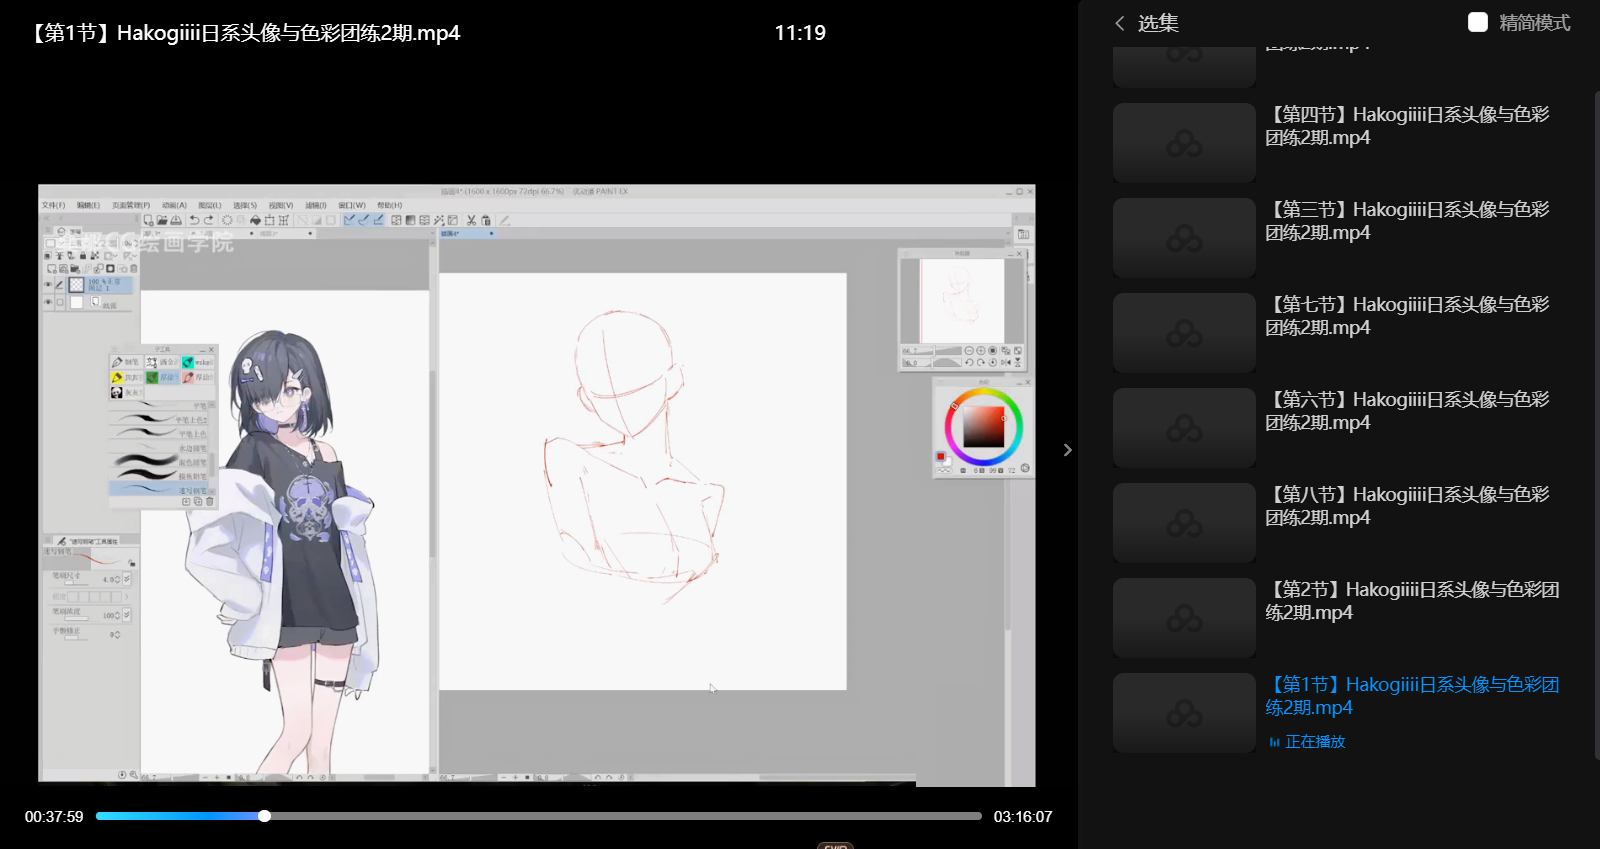This screenshot has width=1600, height=849.
Task: Toggle Snap to special ruler in paint toolbar
Action: pyautogui.click(x=363, y=220)
